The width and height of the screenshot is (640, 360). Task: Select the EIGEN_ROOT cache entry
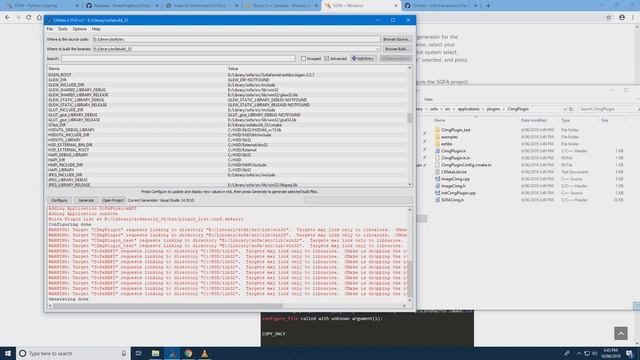[60, 75]
